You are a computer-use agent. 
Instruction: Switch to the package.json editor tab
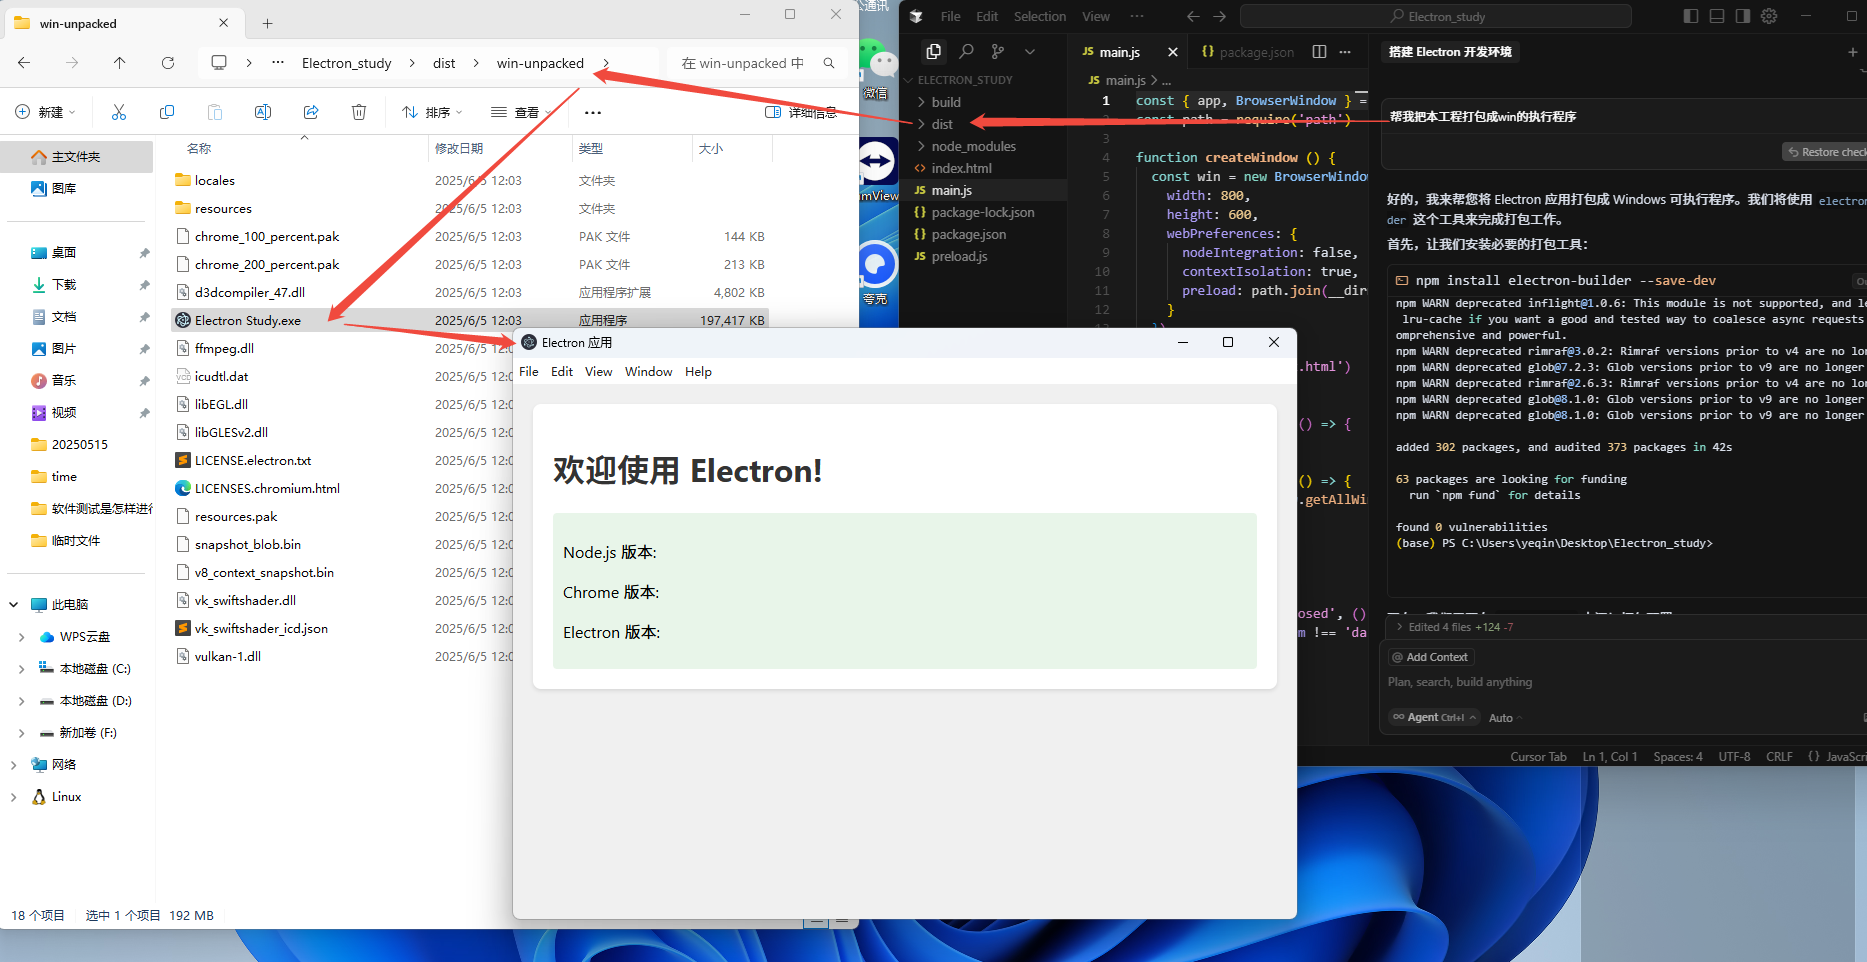point(1248,52)
